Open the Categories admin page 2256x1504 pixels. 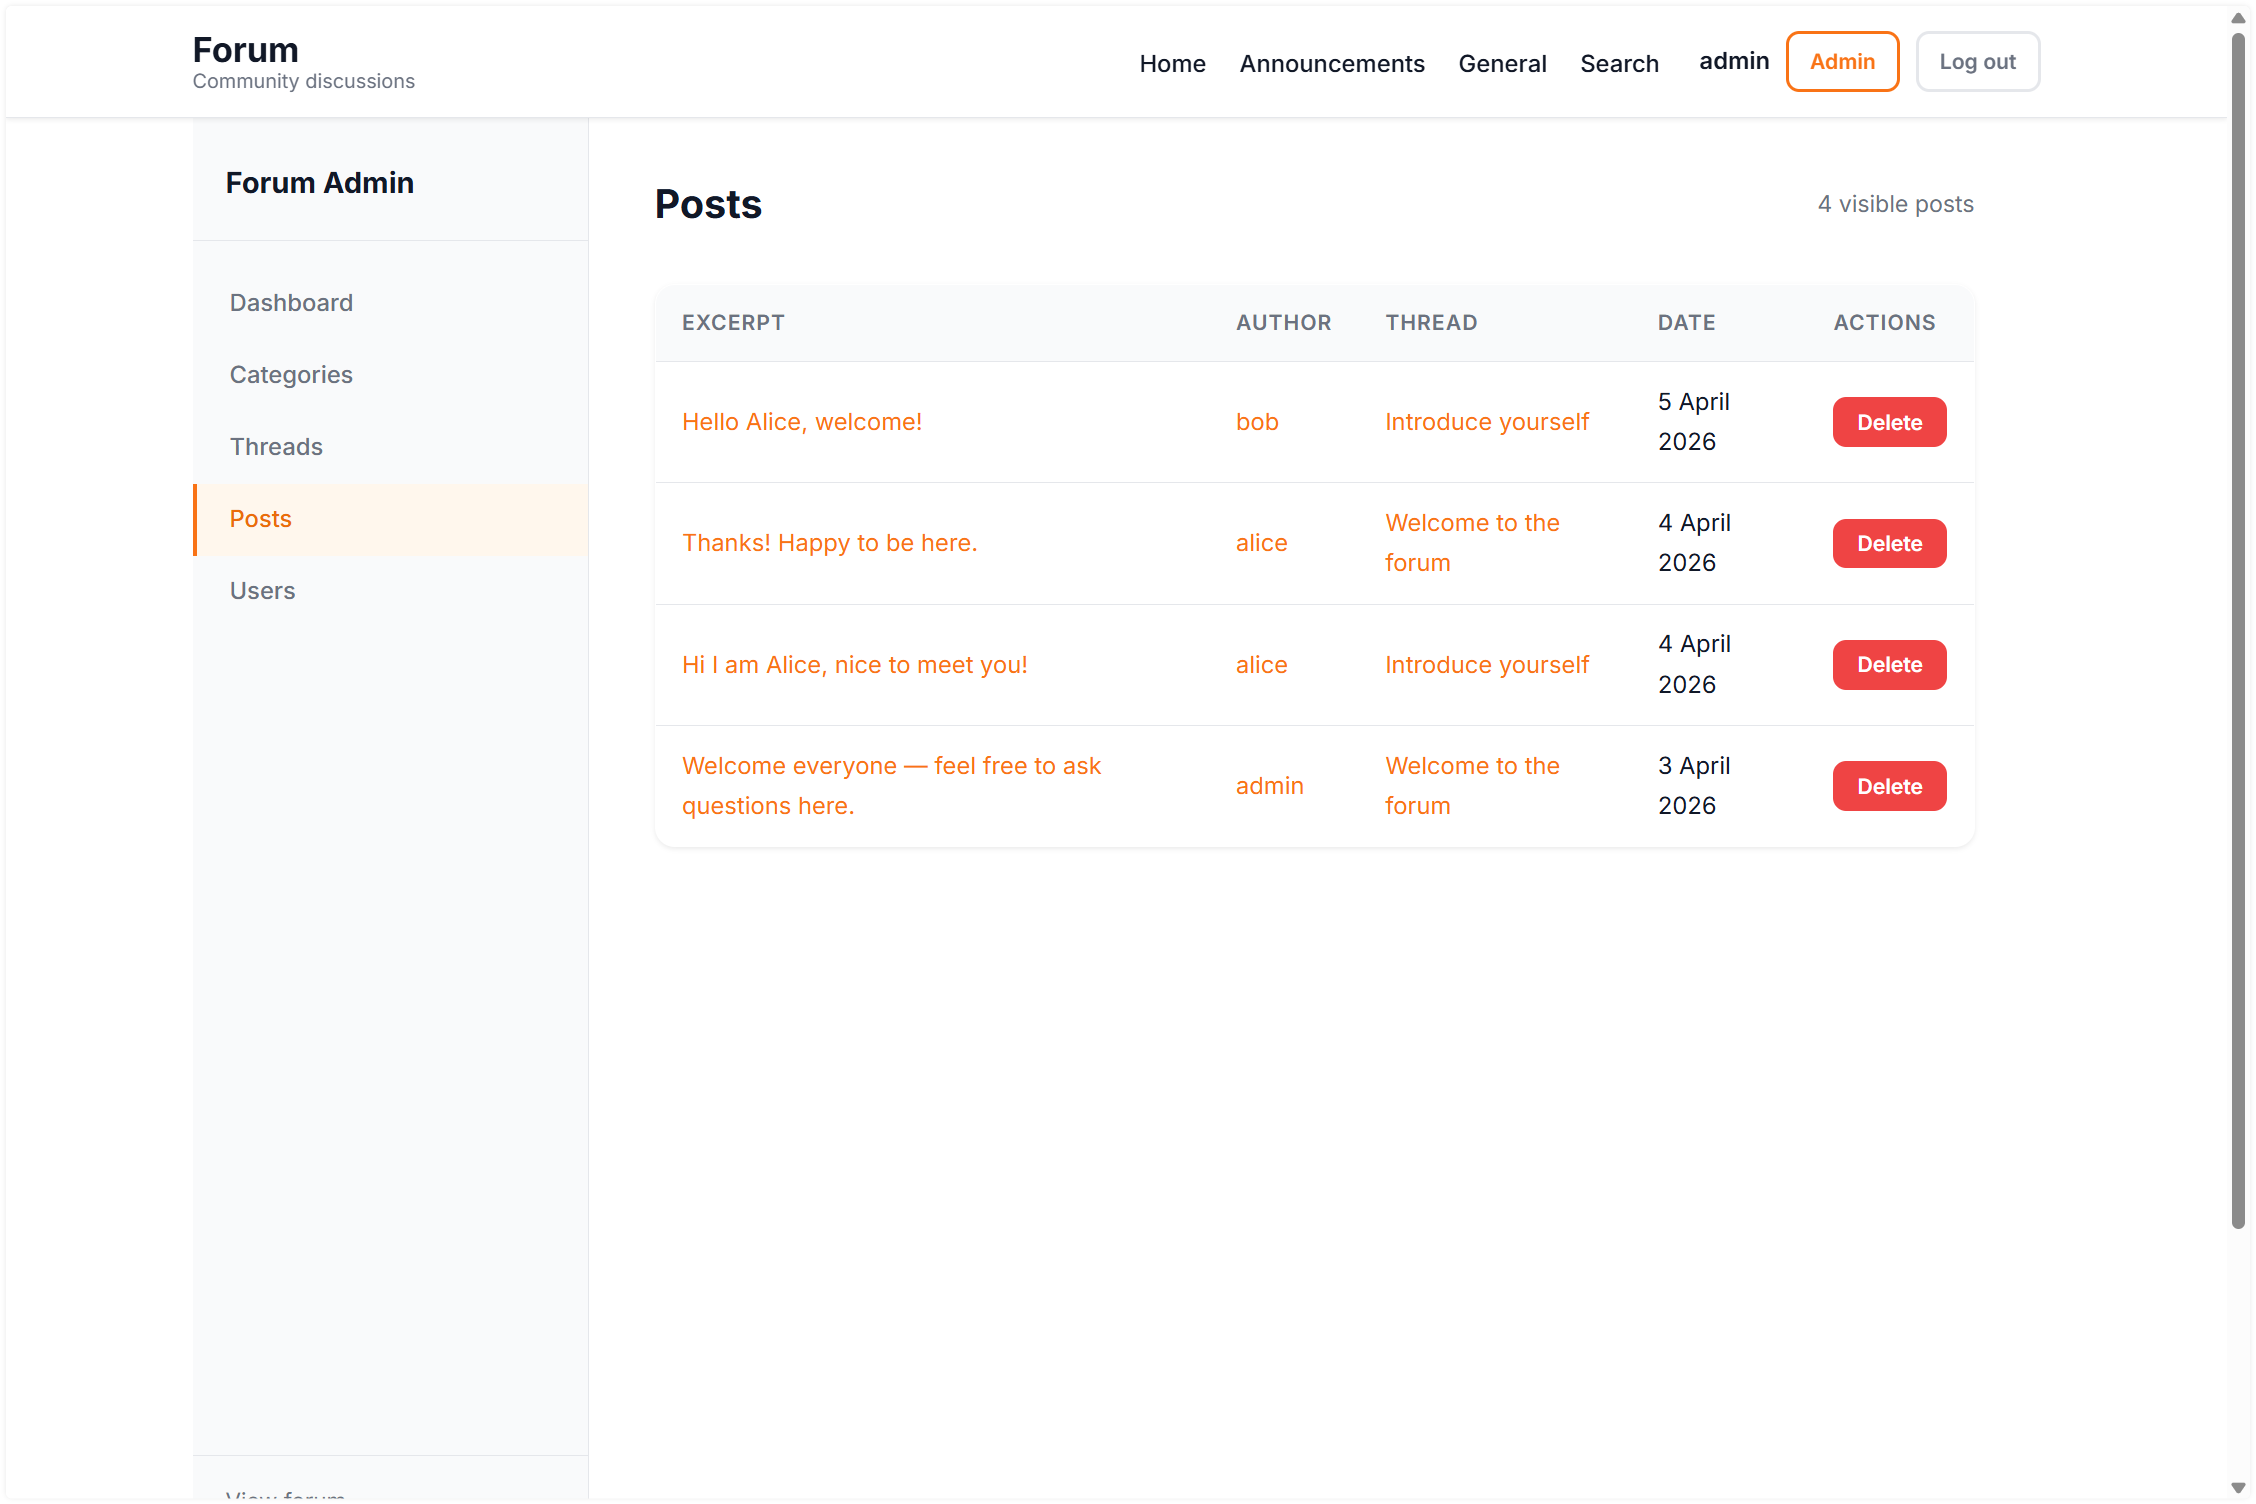tap(291, 374)
